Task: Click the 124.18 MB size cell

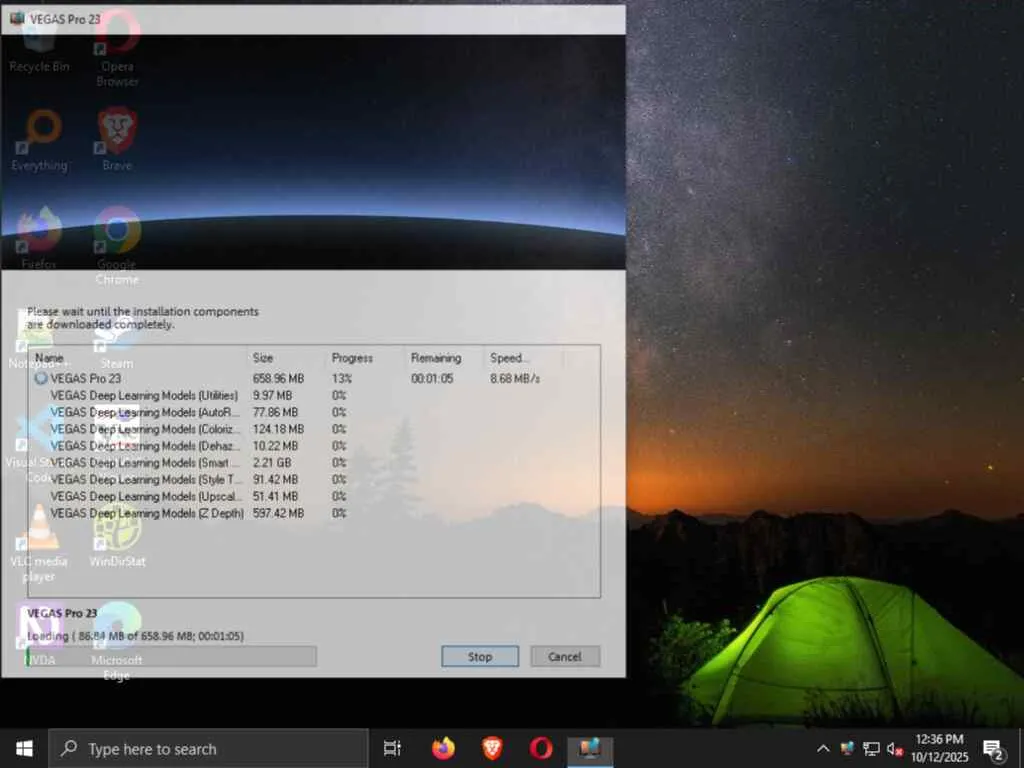Action: [278, 429]
